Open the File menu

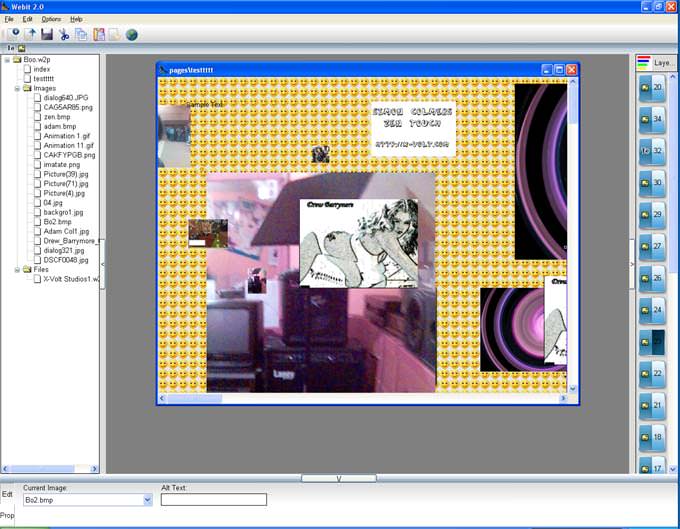pyautogui.click(x=9, y=19)
